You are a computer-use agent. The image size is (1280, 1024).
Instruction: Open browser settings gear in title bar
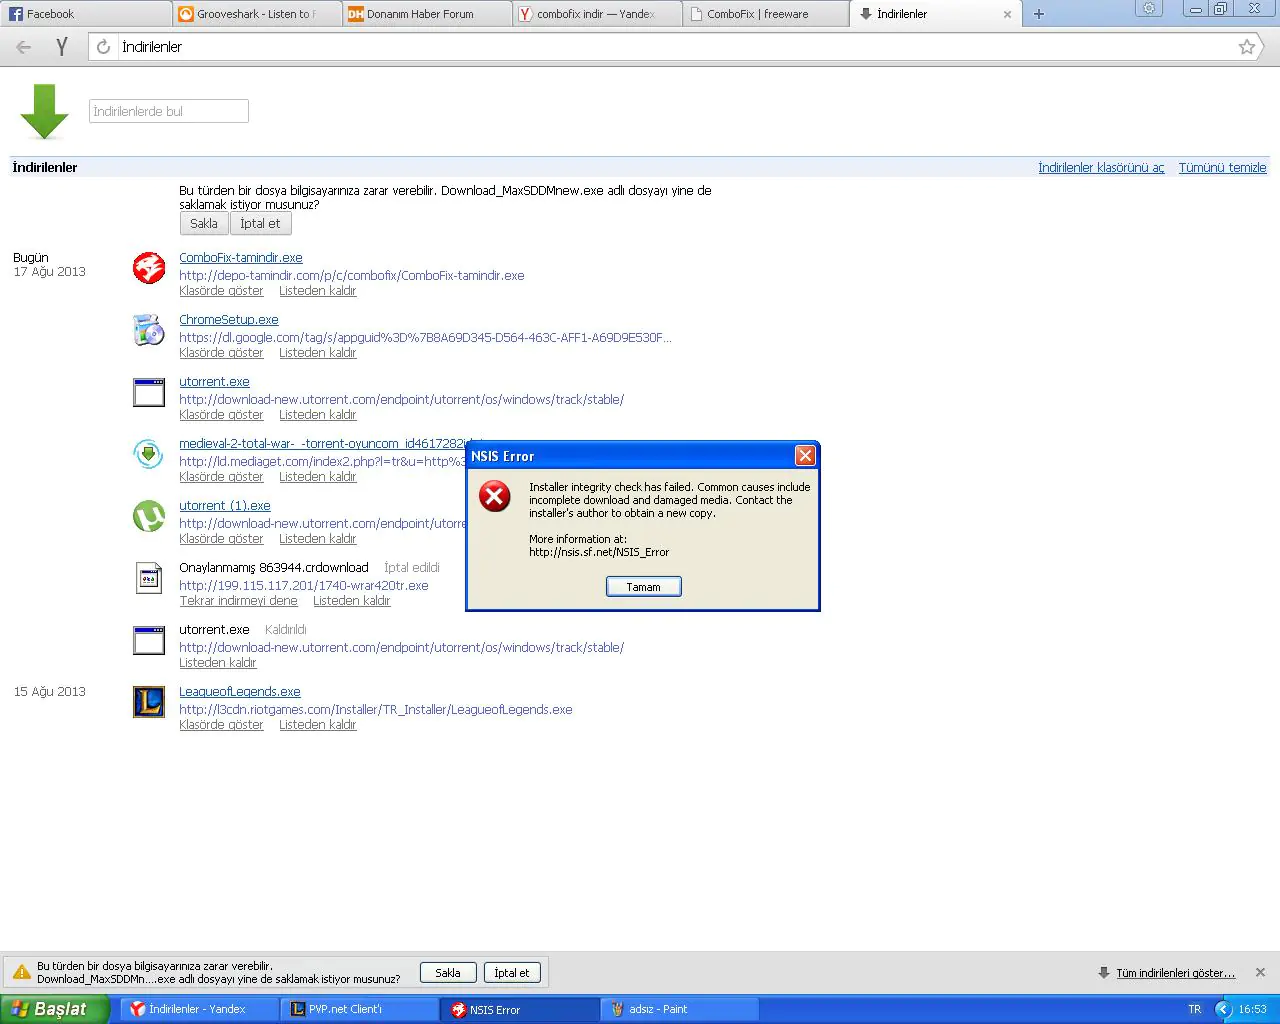pos(1149,8)
